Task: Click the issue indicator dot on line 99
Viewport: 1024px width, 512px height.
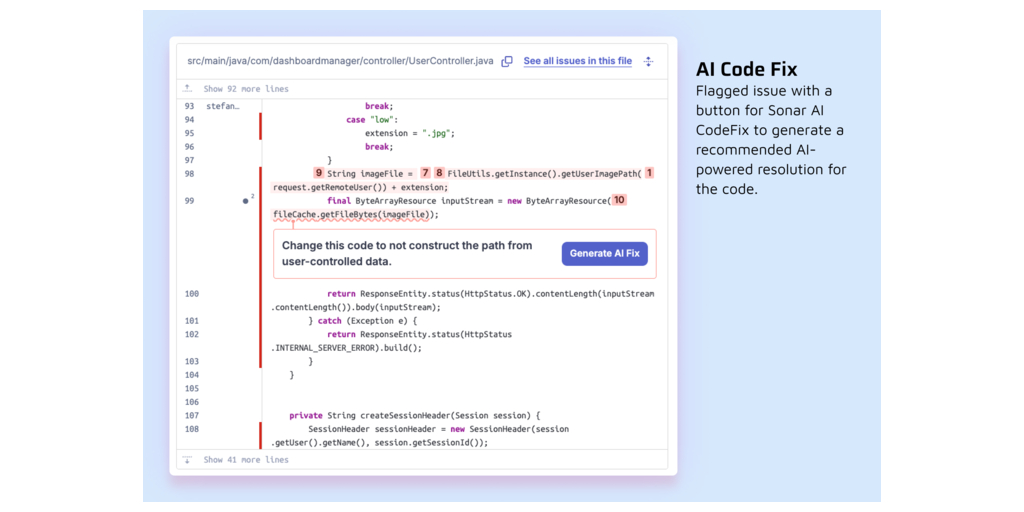Action: (246, 201)
